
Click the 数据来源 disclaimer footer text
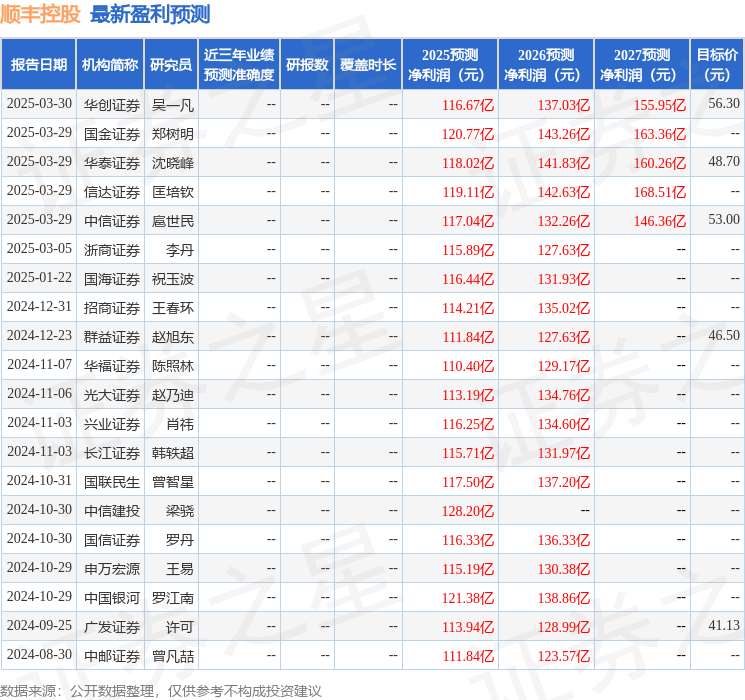(161, 690)
